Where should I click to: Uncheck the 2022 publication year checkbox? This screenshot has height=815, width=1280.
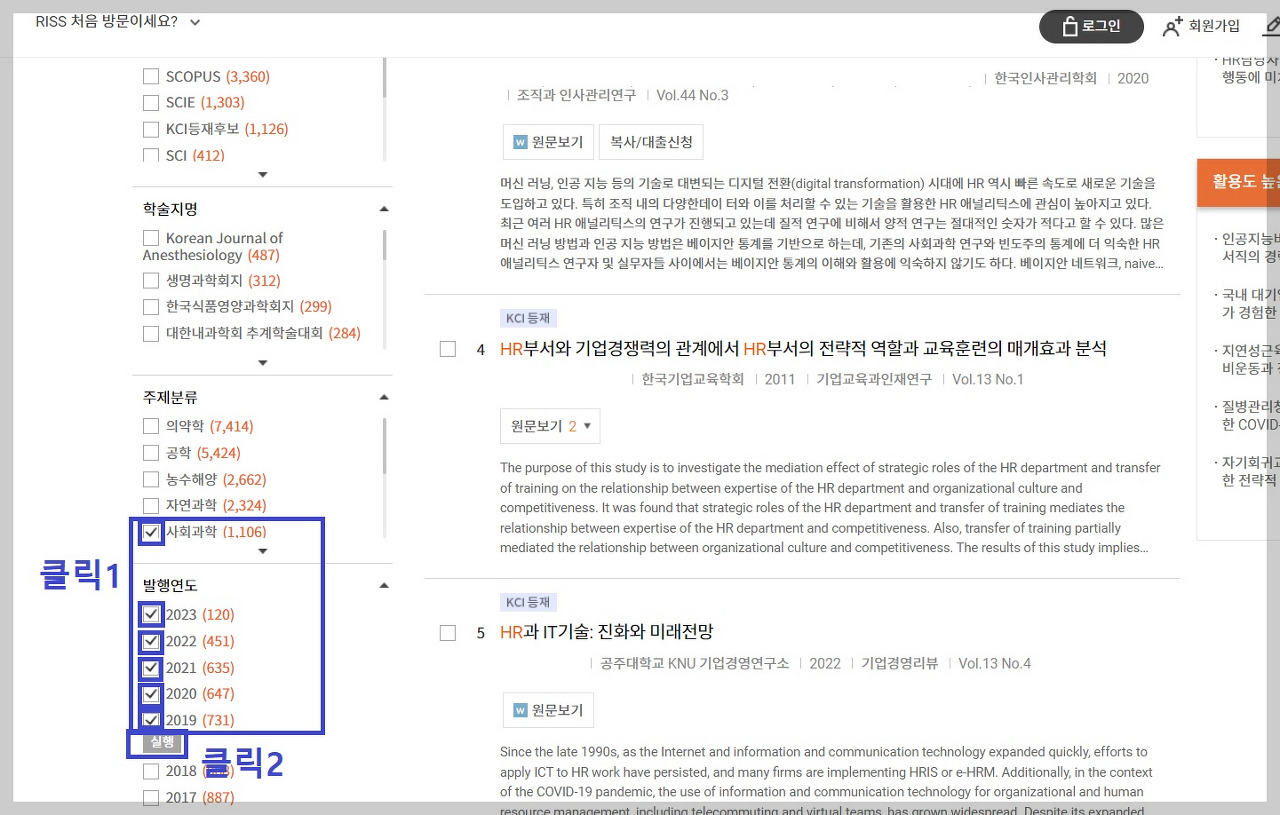151,641
